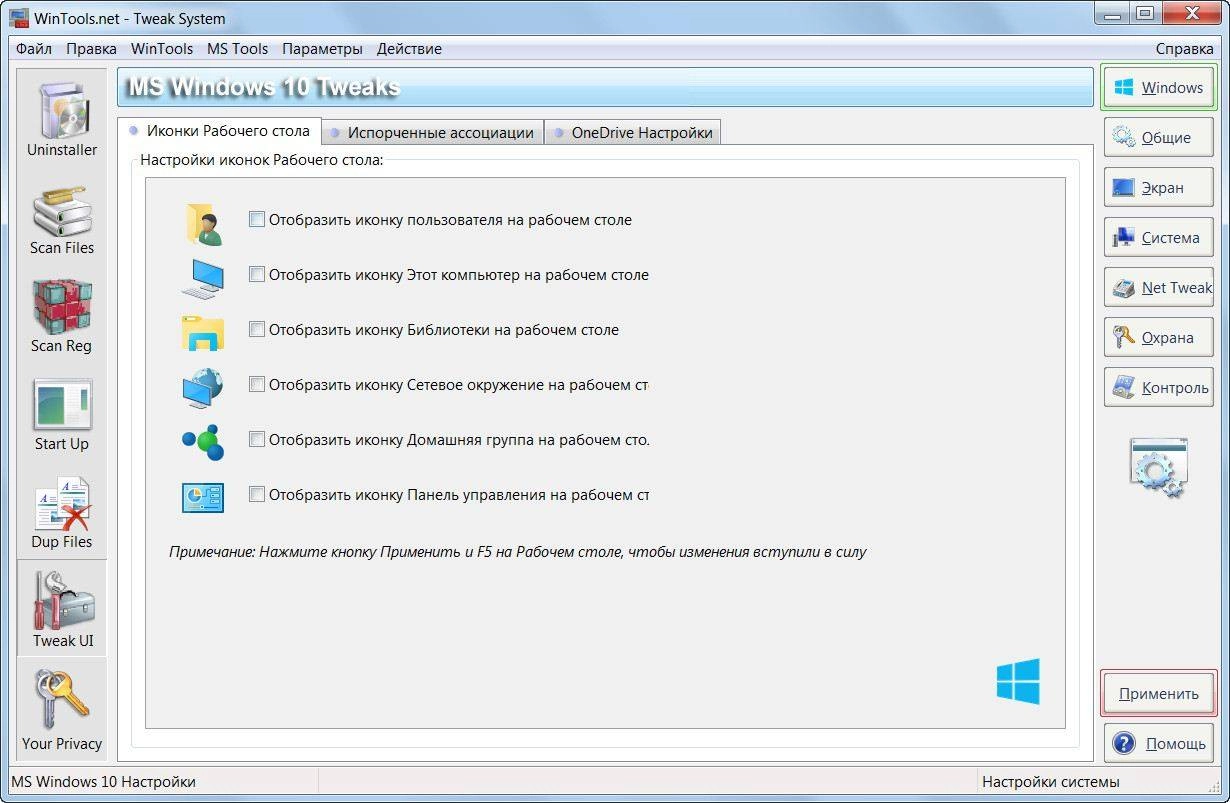Enable Отобразить иконку Панель управления checkbox
This screenshot has height=803, width=1230.
(x=257, y=494)
